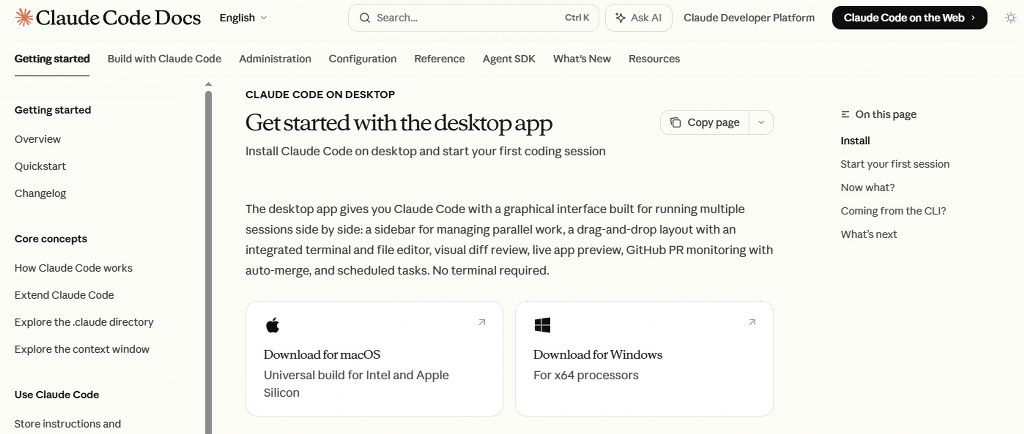The image size is (1024, 434).
Task: Open Store instructions and sidebar link
Action: (x=68, y=424)
